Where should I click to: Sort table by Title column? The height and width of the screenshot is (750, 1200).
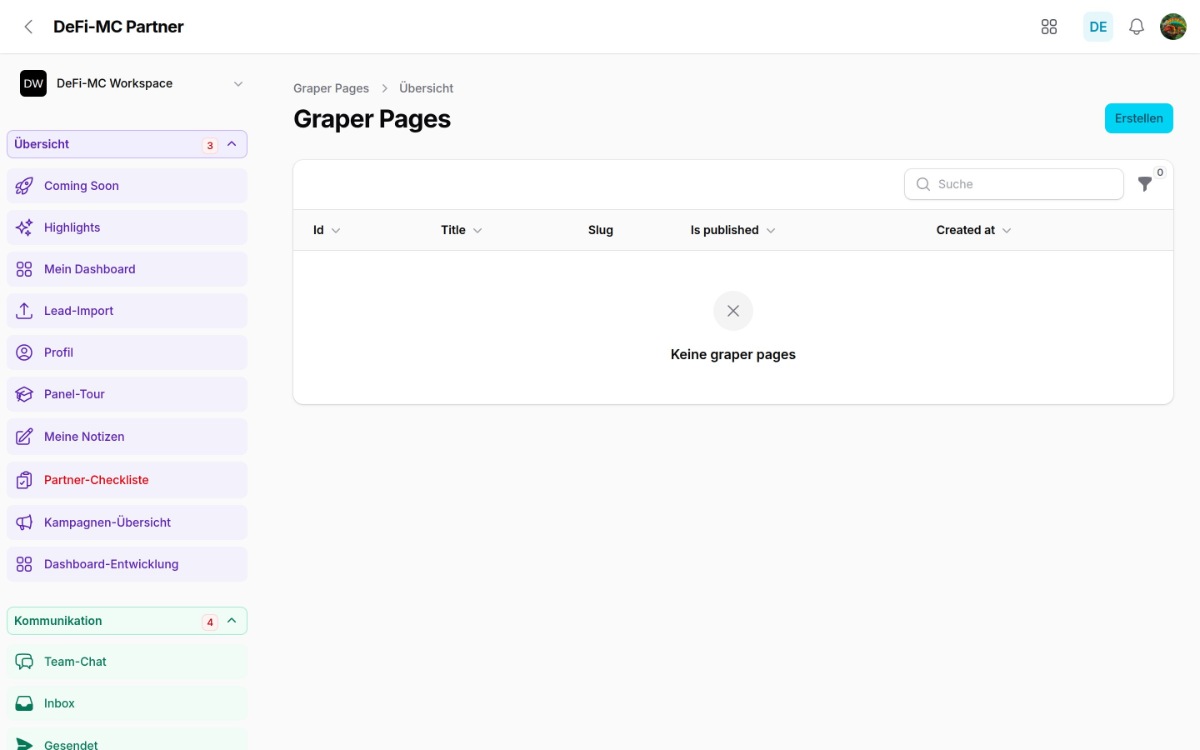click(x=461, y=230)
